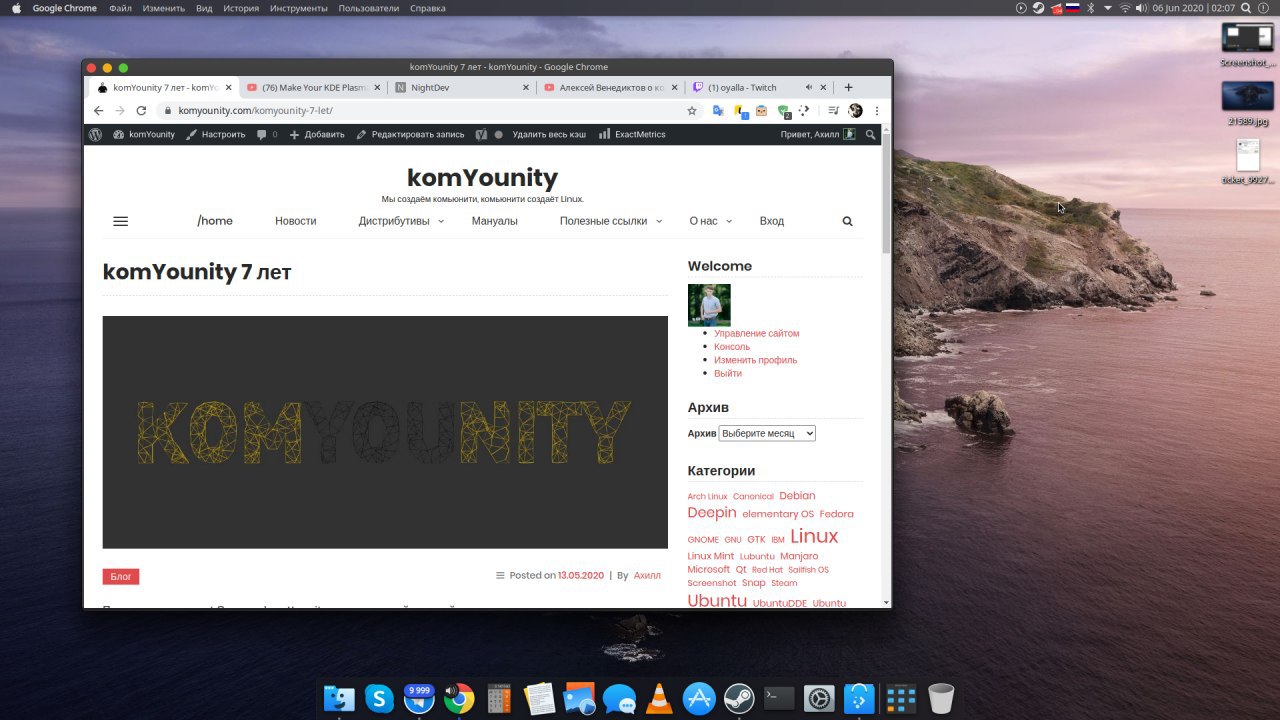Launch VLC media player from dock
The image size is (1280, 720).
(x=659, y=698)
